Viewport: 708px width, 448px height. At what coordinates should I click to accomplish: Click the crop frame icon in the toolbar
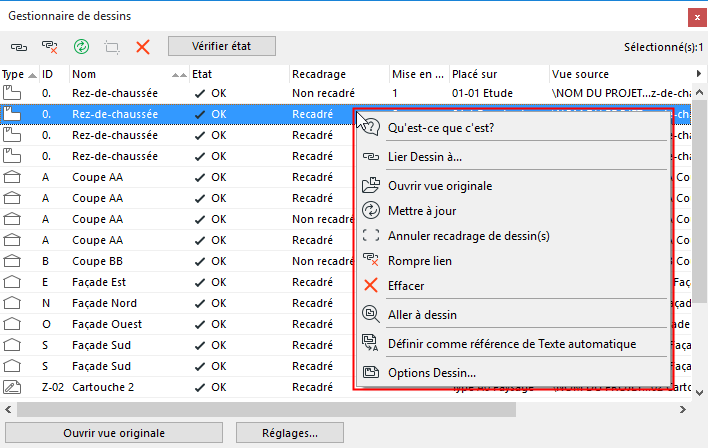coord(112,46)
